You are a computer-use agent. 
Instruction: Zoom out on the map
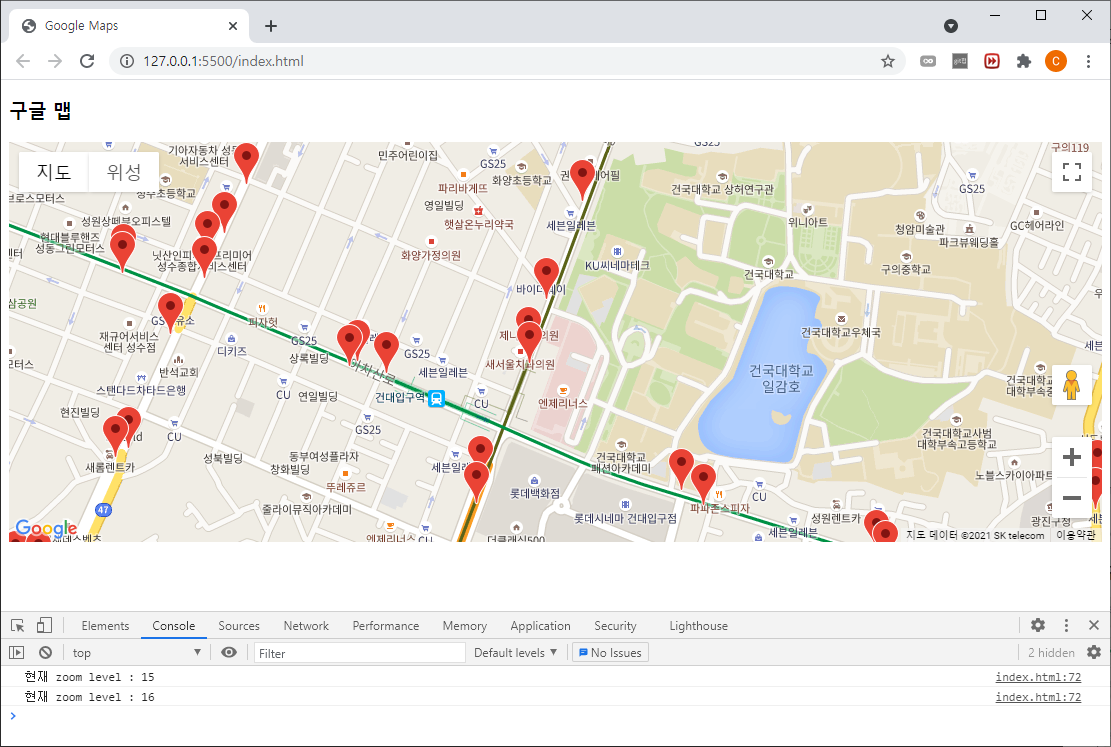pos(1071,498)
